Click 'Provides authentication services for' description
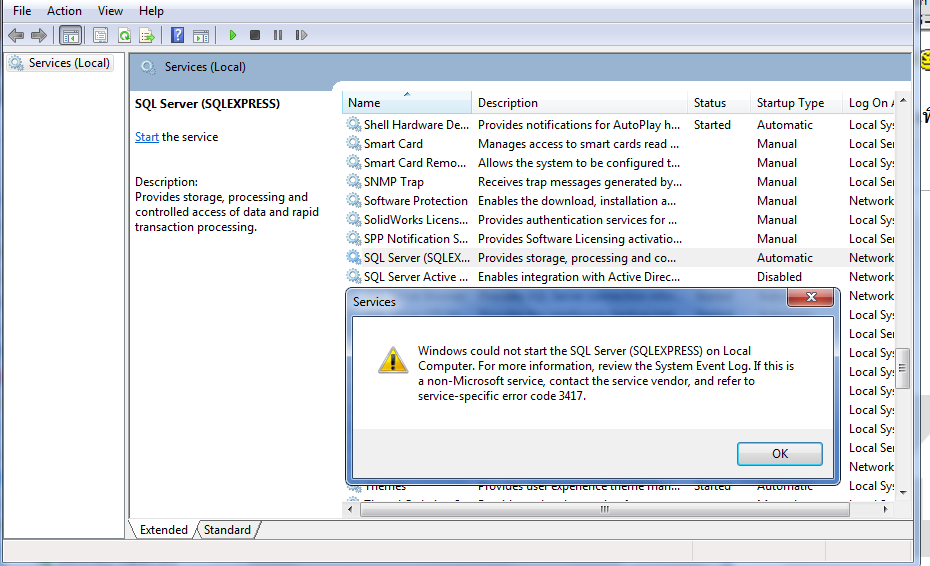 pos(577,220)
